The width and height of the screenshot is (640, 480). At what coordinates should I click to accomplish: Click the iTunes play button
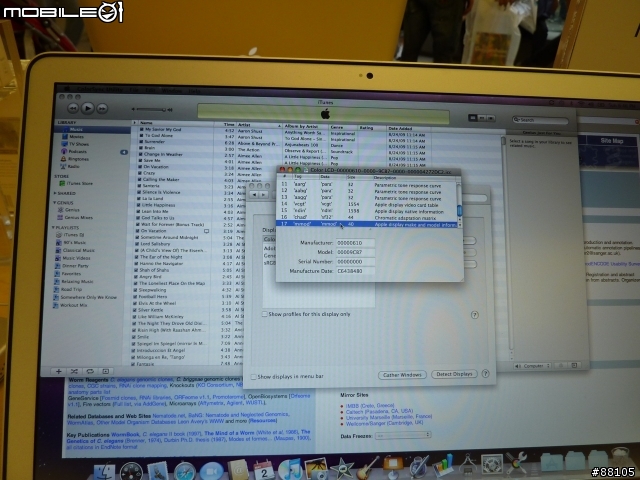pyautogui.click(x=87, y=108)
